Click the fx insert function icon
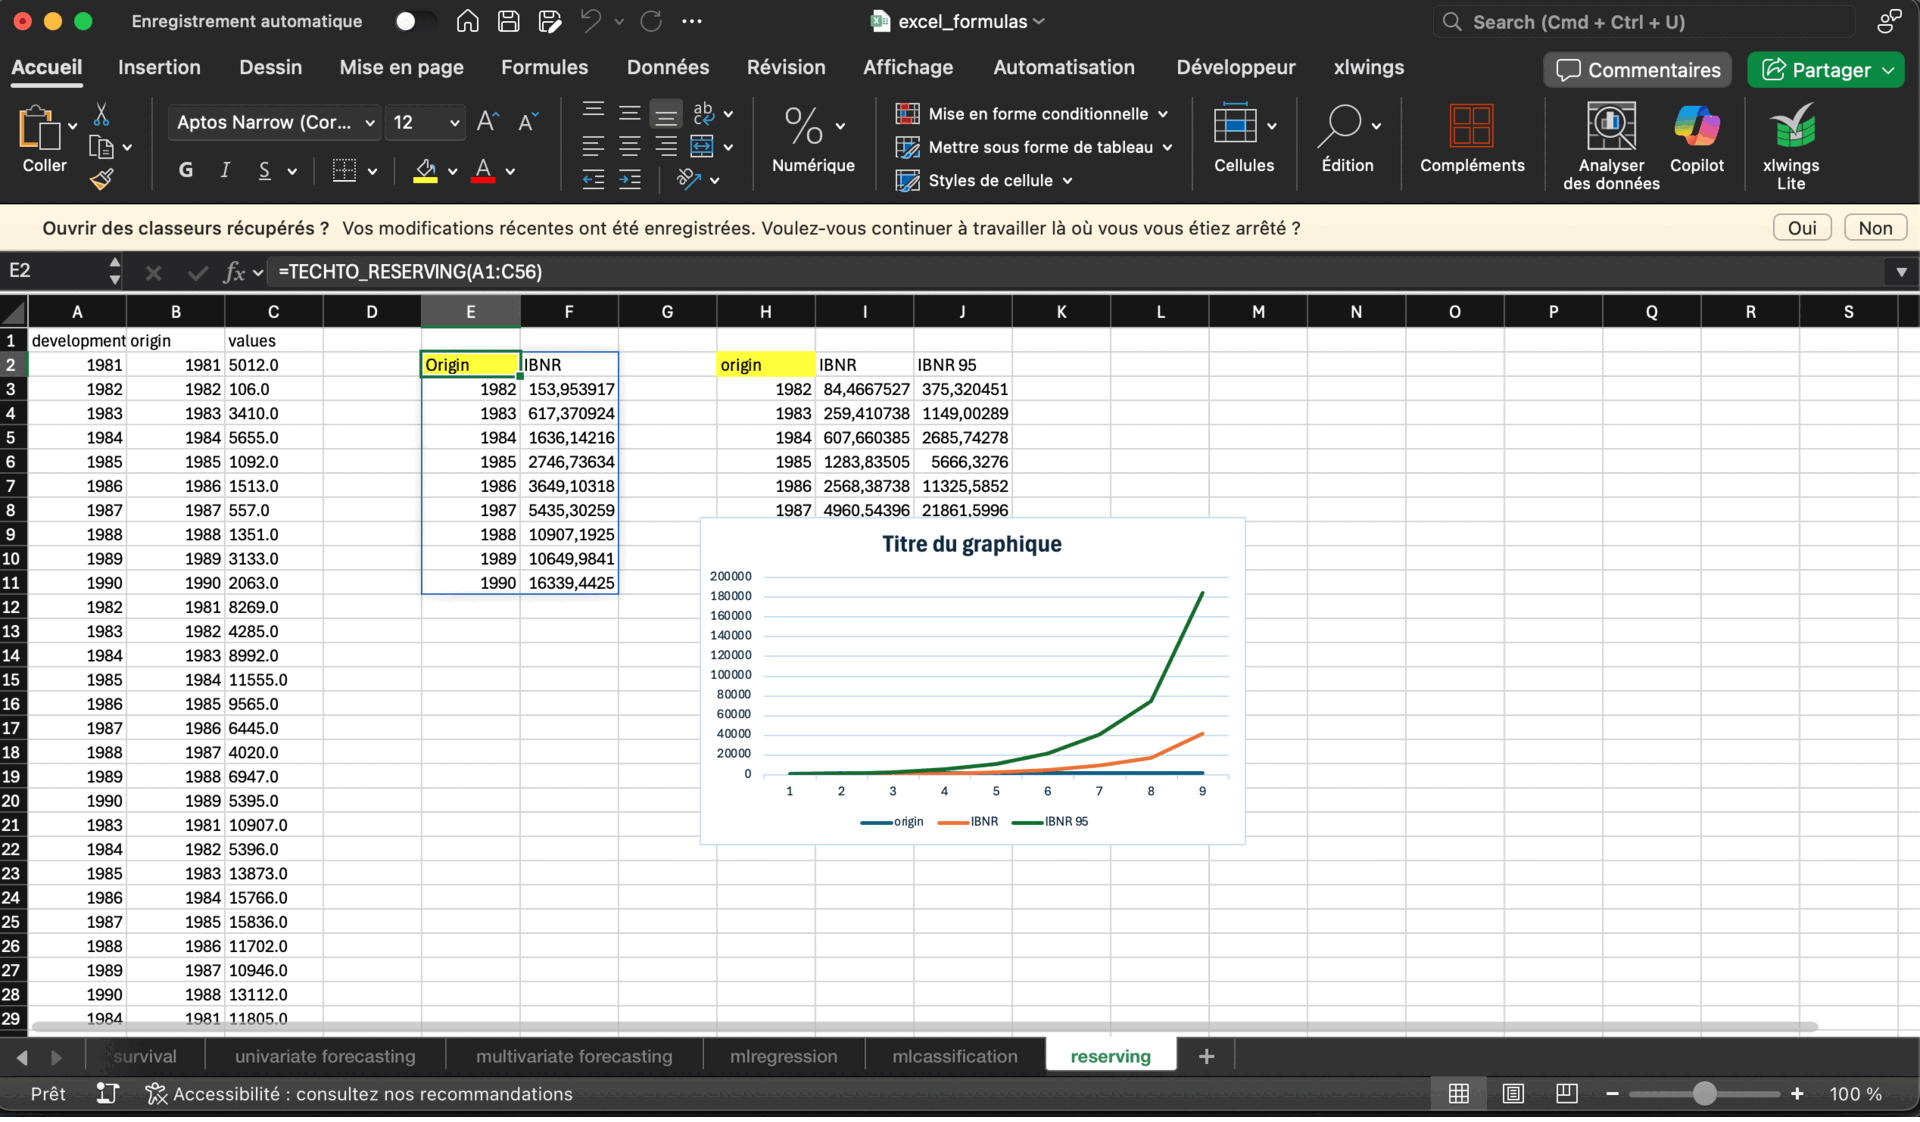1920x1122 pixels. coord(234,272)
